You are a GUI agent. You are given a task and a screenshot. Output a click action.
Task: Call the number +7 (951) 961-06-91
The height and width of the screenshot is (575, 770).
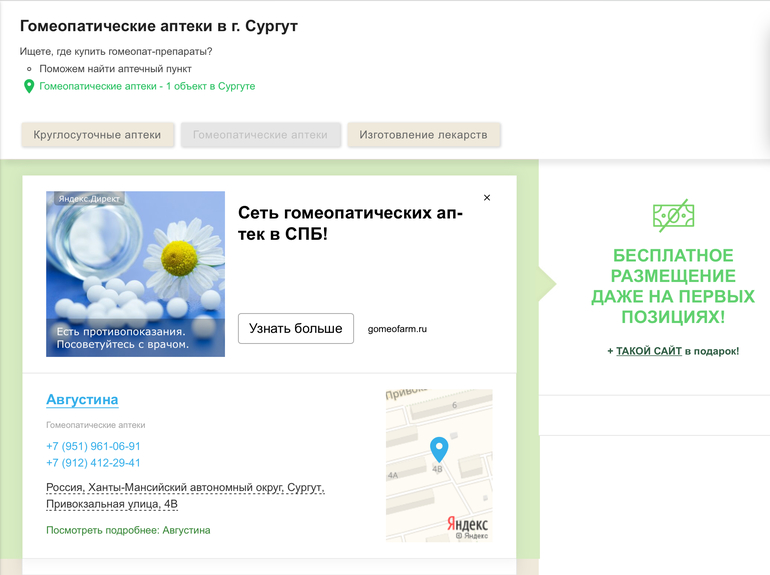93,446
